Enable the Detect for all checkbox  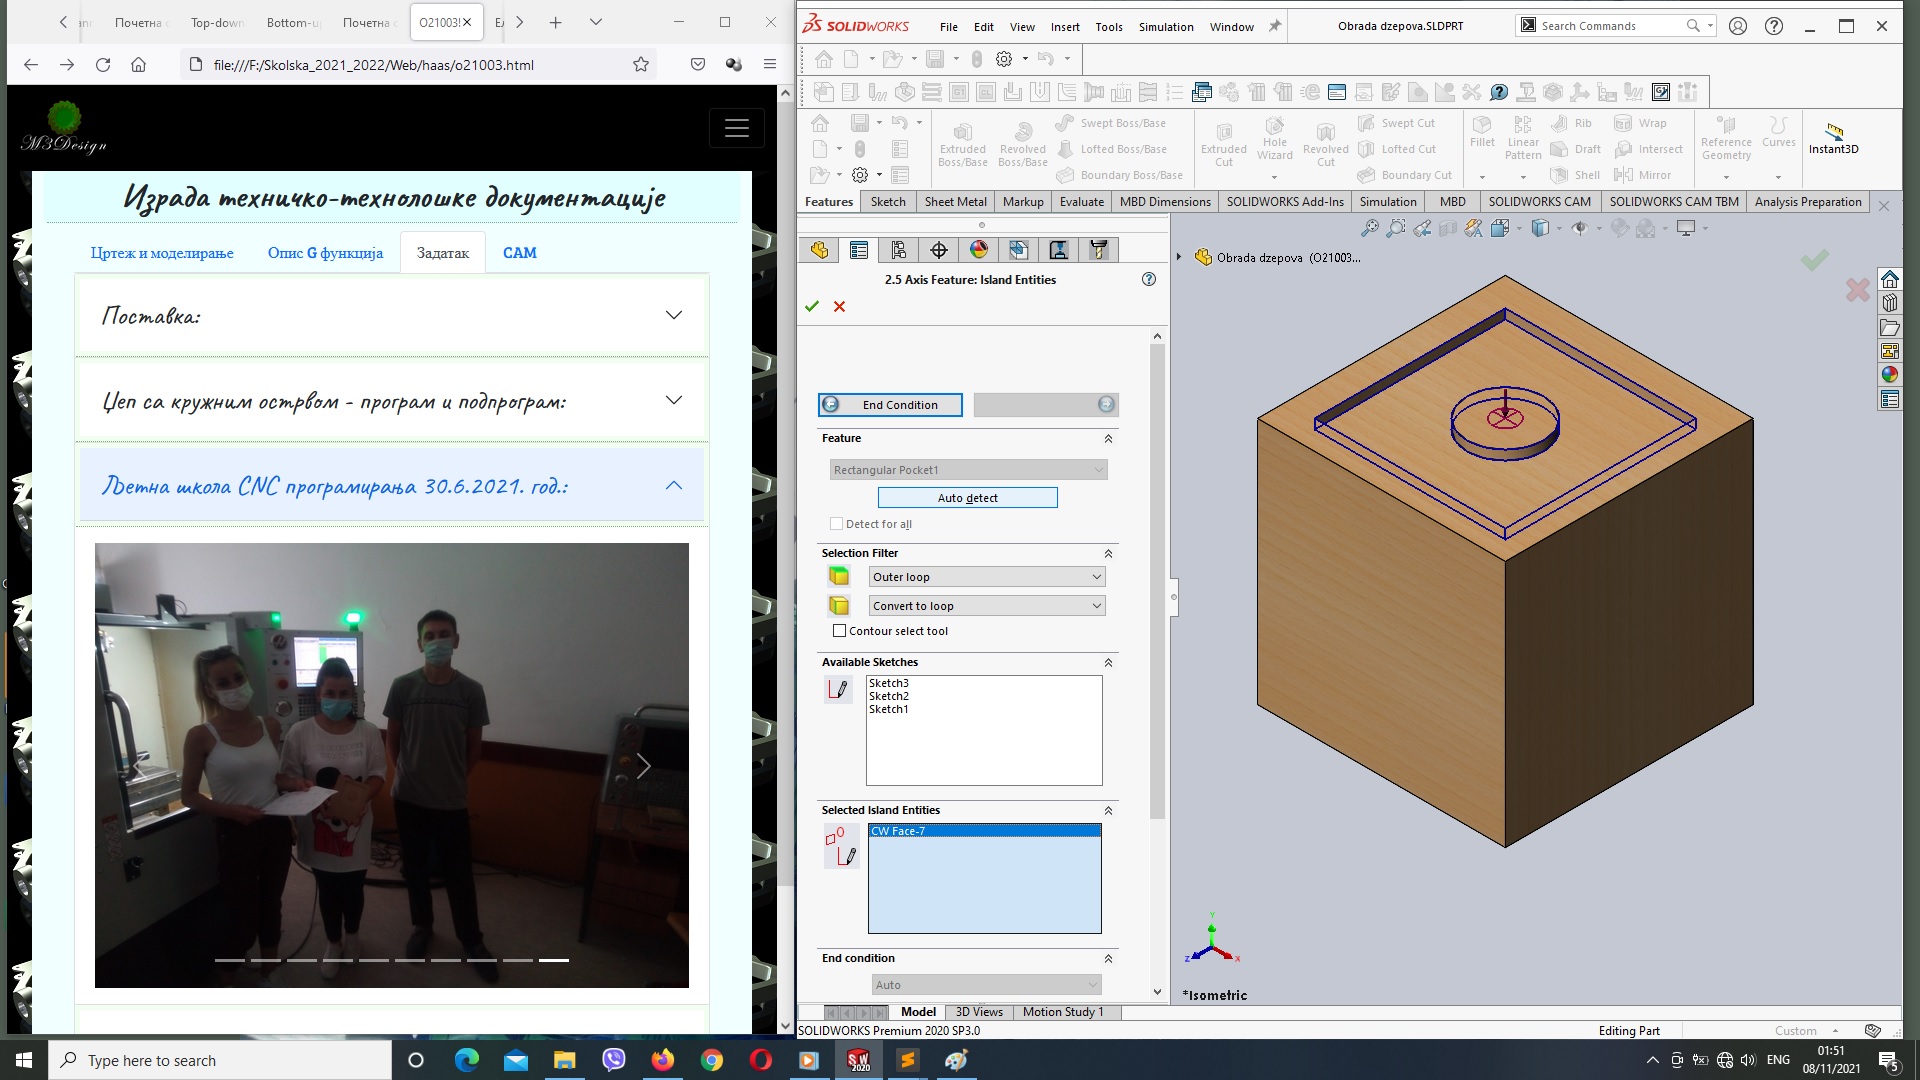836,524
